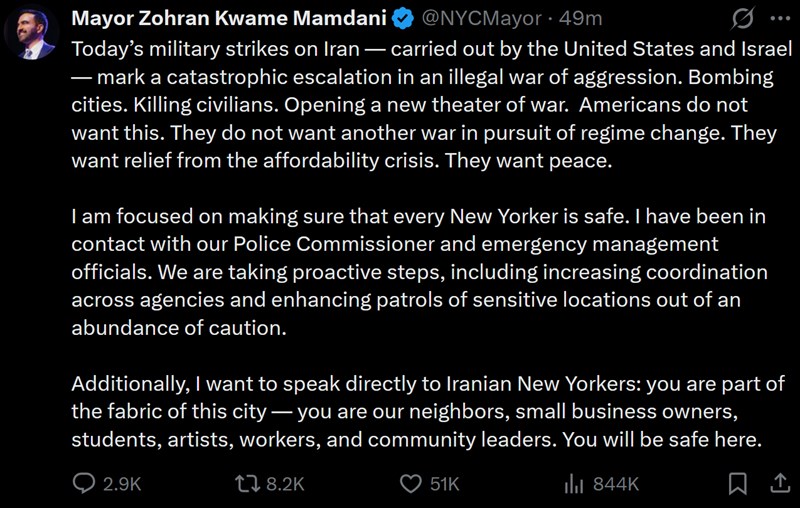The image size is (800, 508).
Task: Click the paragraph addressing Iranian New Yorkers
Action: coord(420,411)
